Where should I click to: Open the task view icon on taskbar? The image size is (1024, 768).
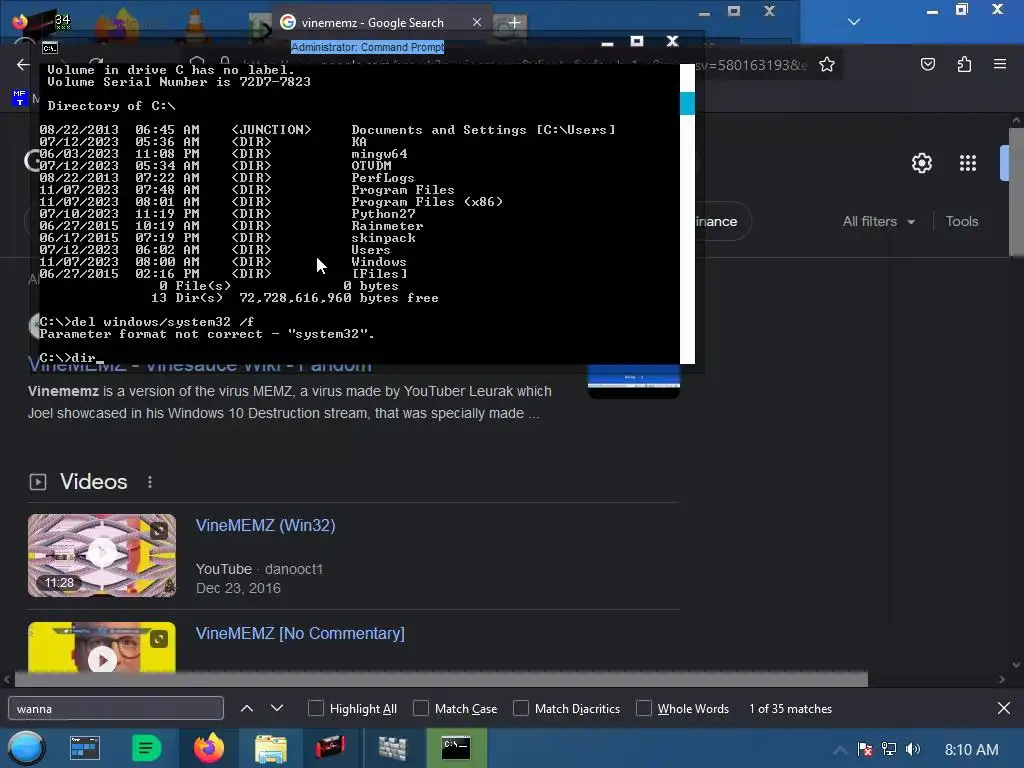tap(85, 748)
